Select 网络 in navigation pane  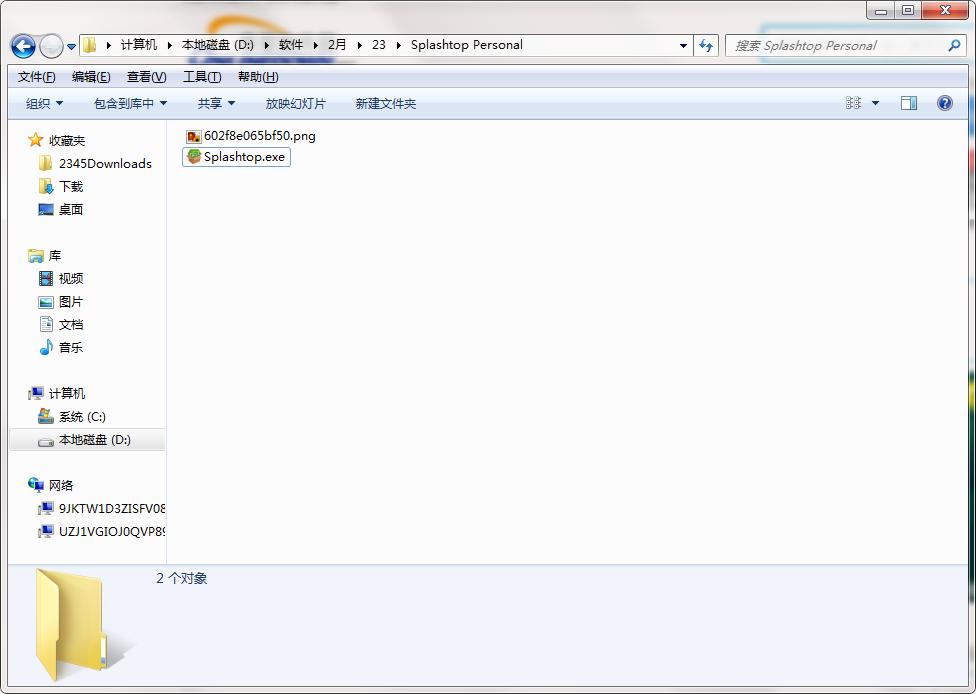point(61,485)
